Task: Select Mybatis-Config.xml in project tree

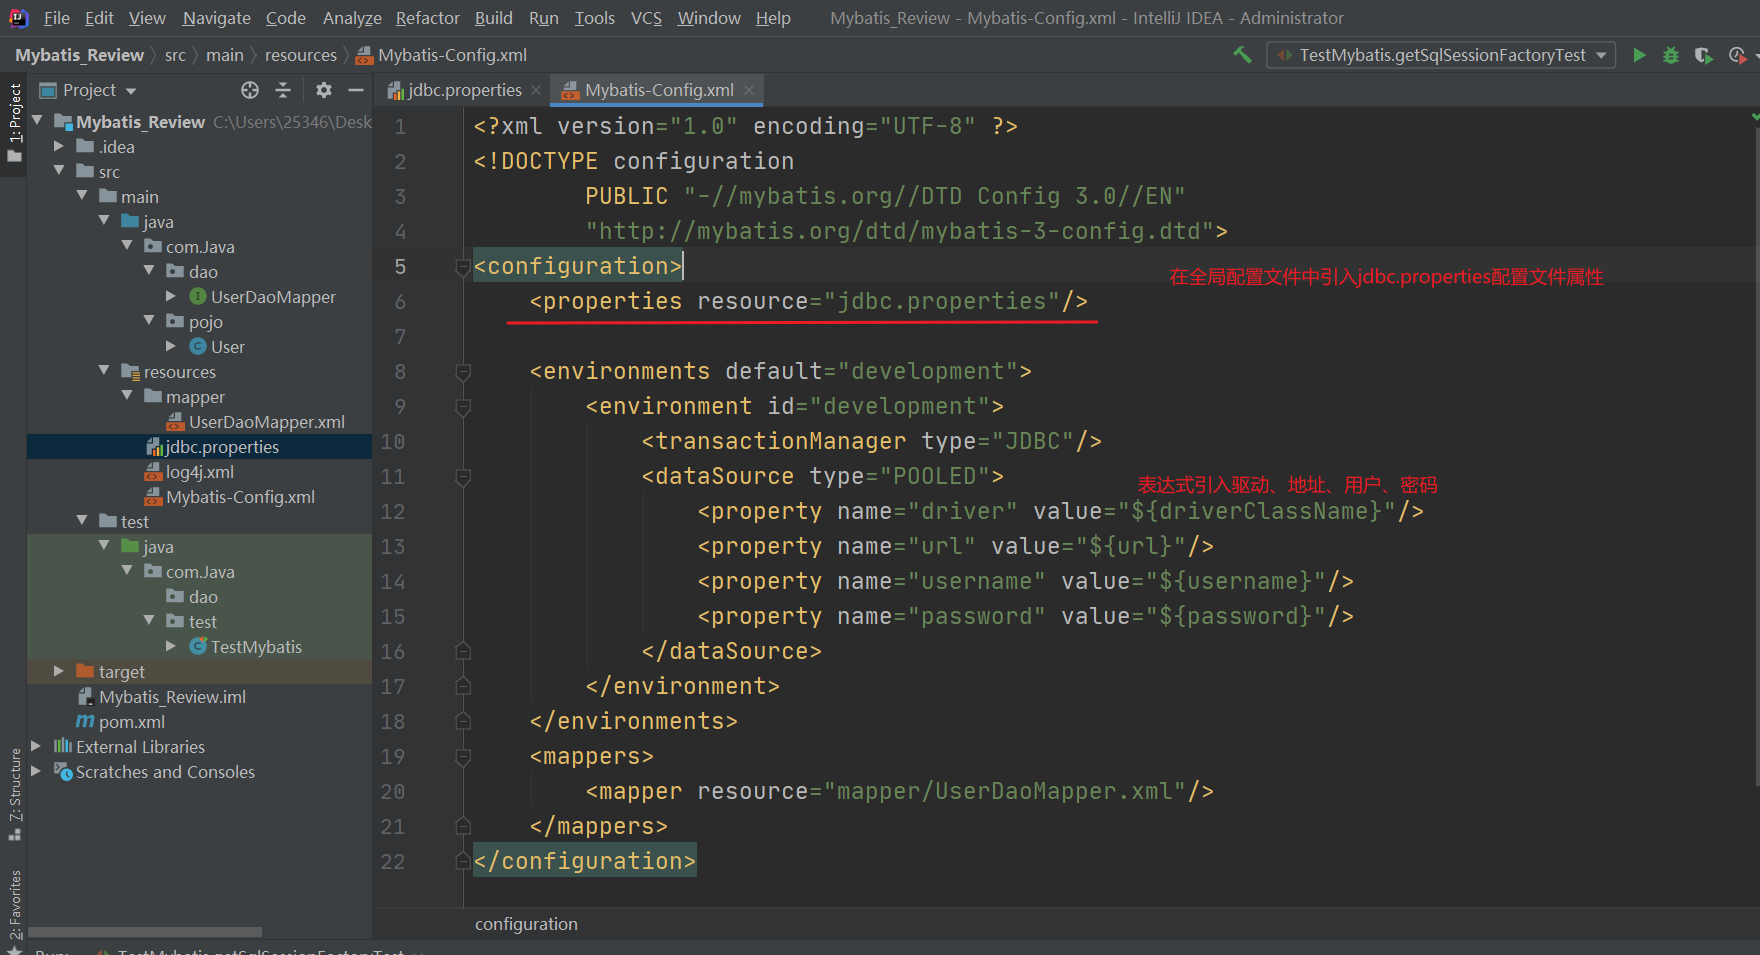Action: pos(240,497)
